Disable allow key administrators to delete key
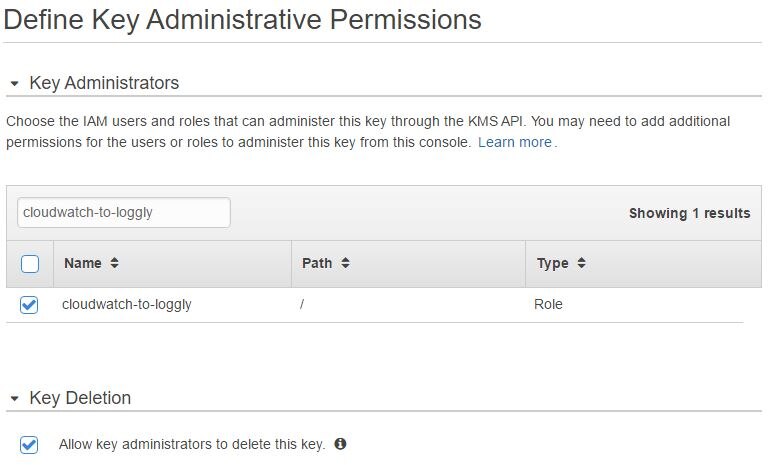 tap(30, 444)
